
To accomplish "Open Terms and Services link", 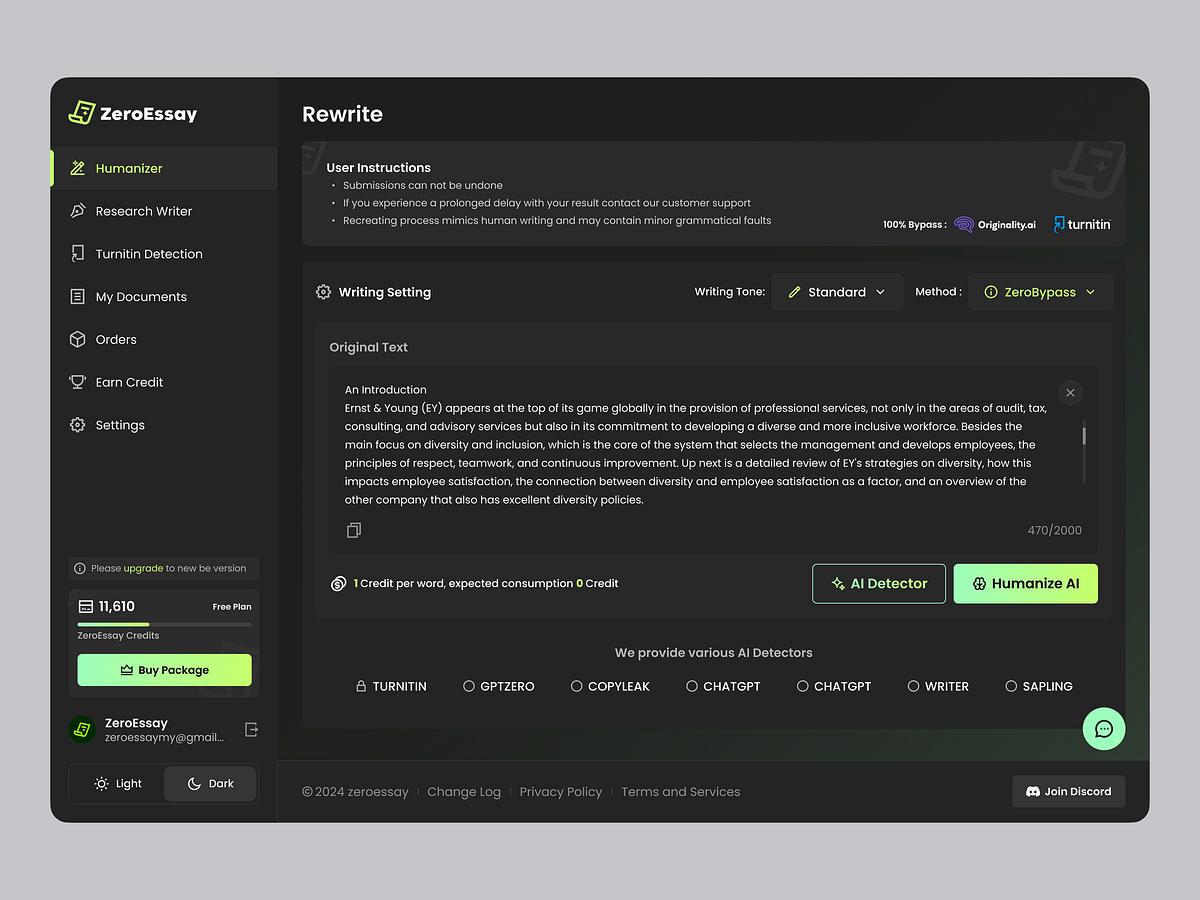I will coord(681,792).
